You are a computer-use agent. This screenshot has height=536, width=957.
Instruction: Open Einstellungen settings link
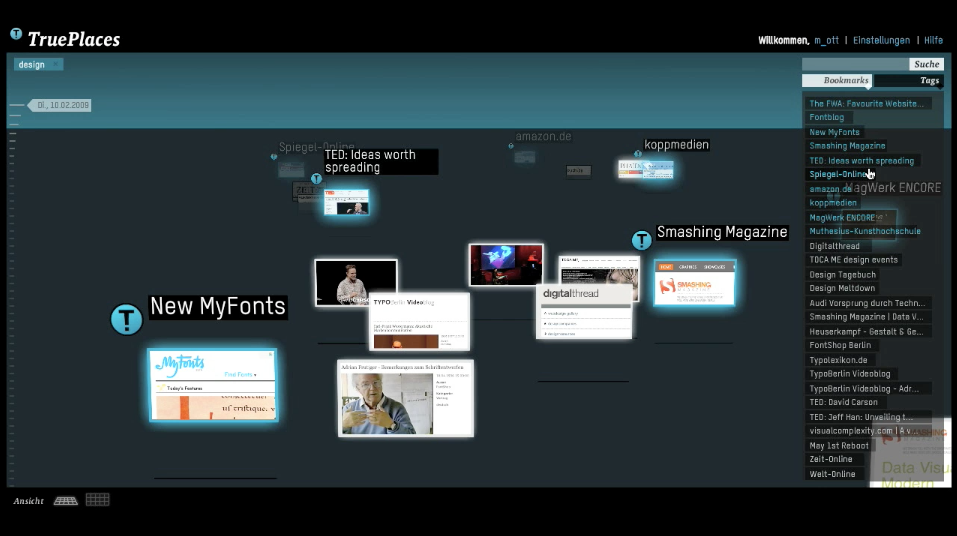point(881,40)
